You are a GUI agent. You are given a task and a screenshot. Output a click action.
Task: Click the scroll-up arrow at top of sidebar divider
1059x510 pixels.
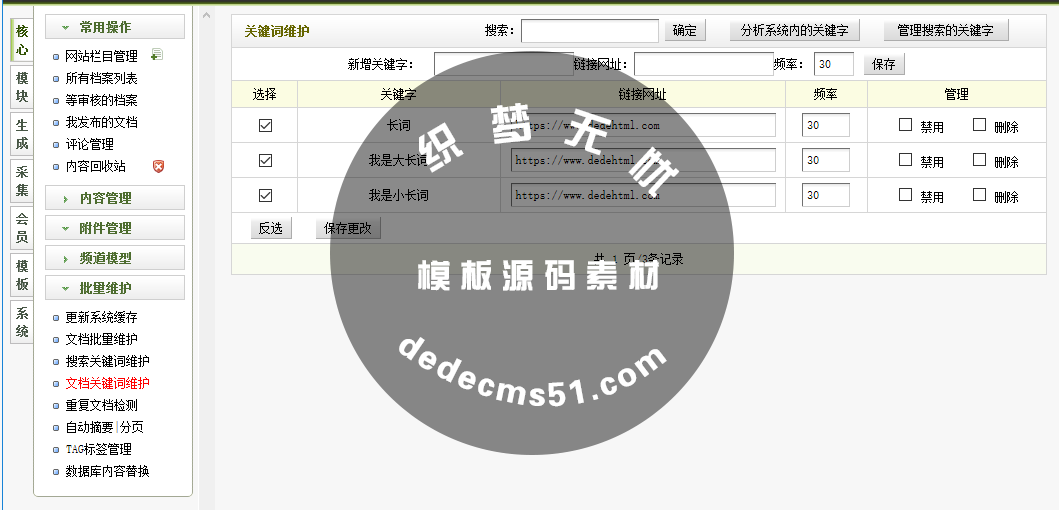[207, 15]
